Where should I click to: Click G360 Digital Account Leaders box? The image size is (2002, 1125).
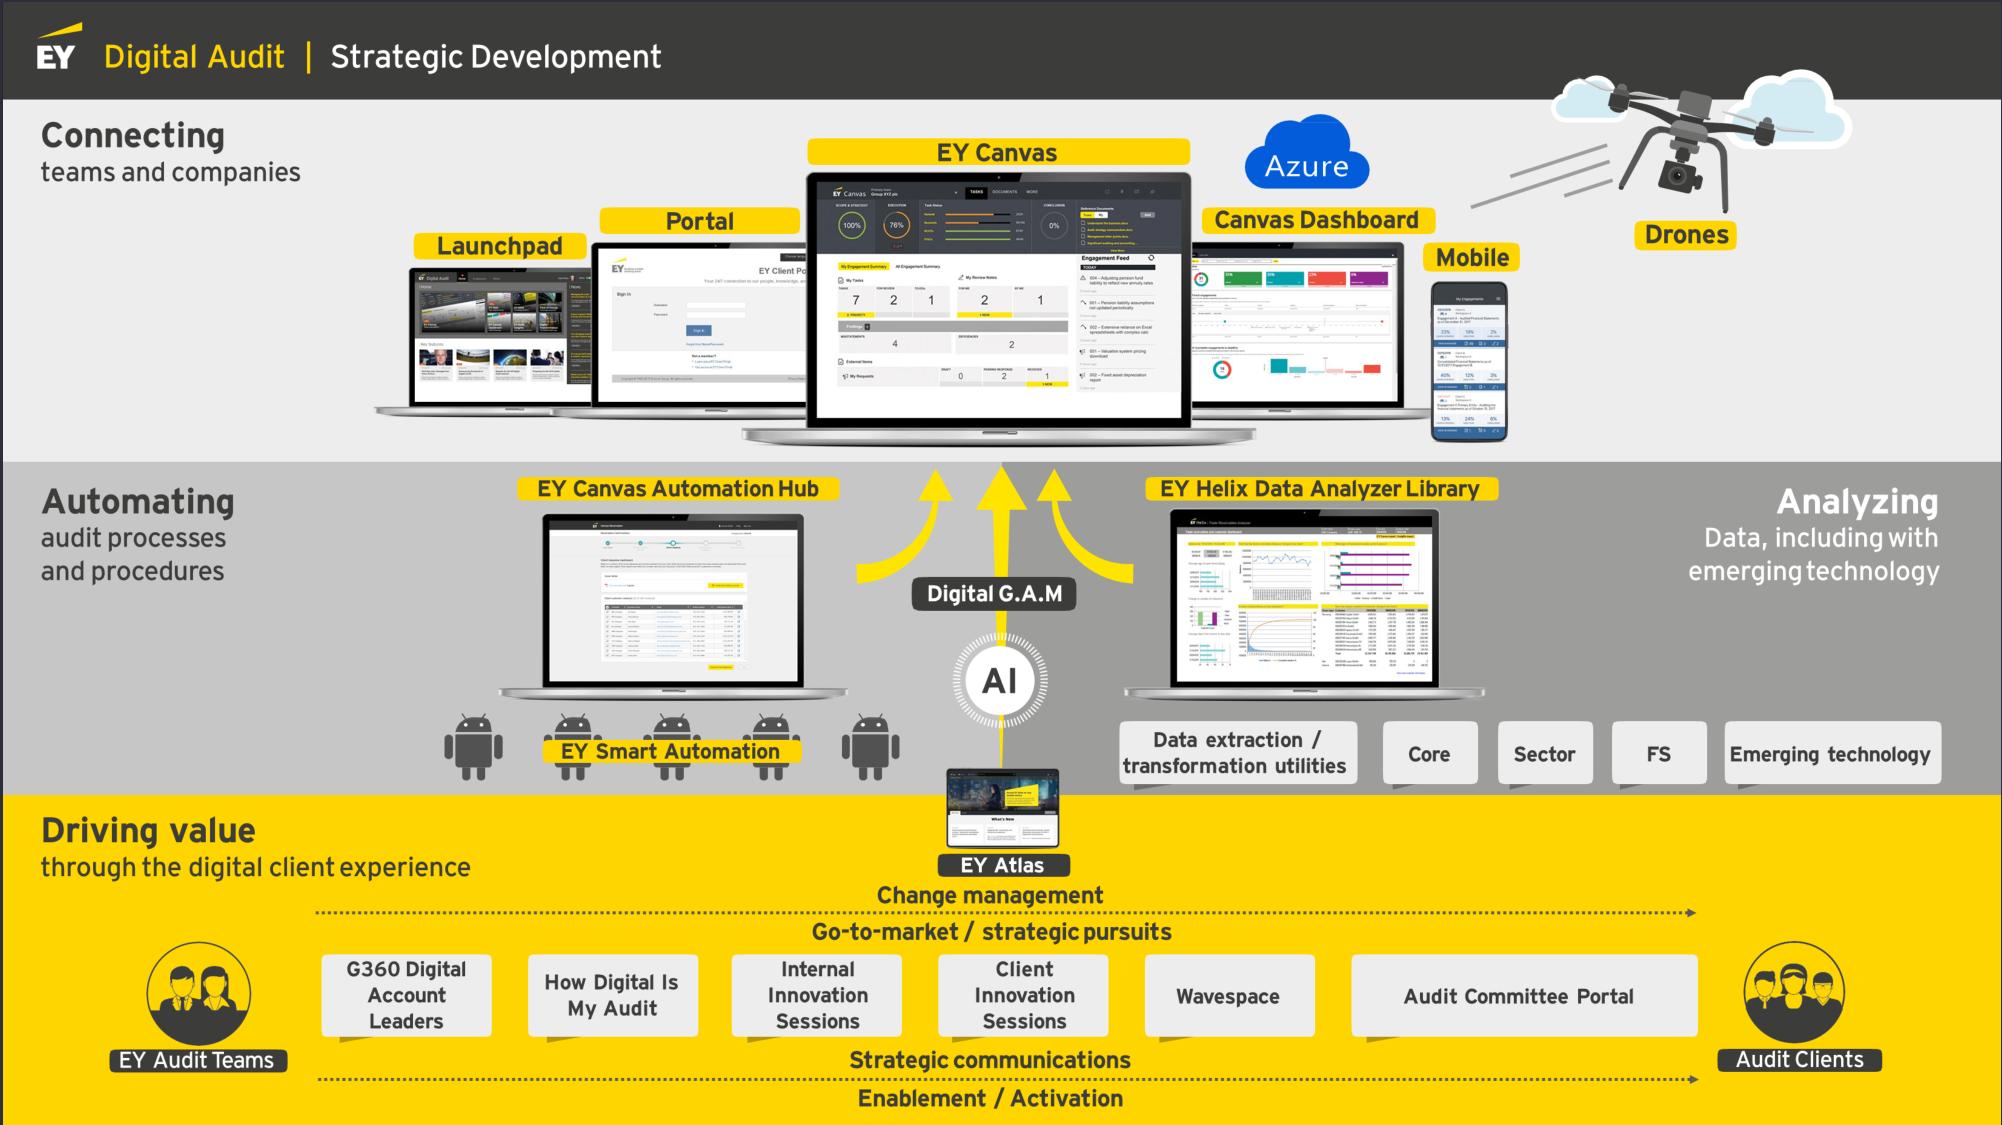coord(406,995)
